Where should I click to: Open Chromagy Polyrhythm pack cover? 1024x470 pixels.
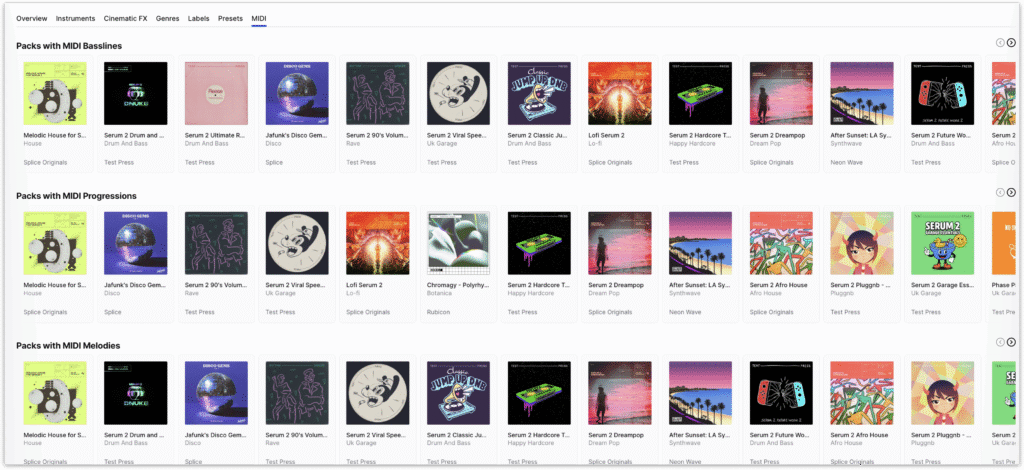(x=458, y=243)
